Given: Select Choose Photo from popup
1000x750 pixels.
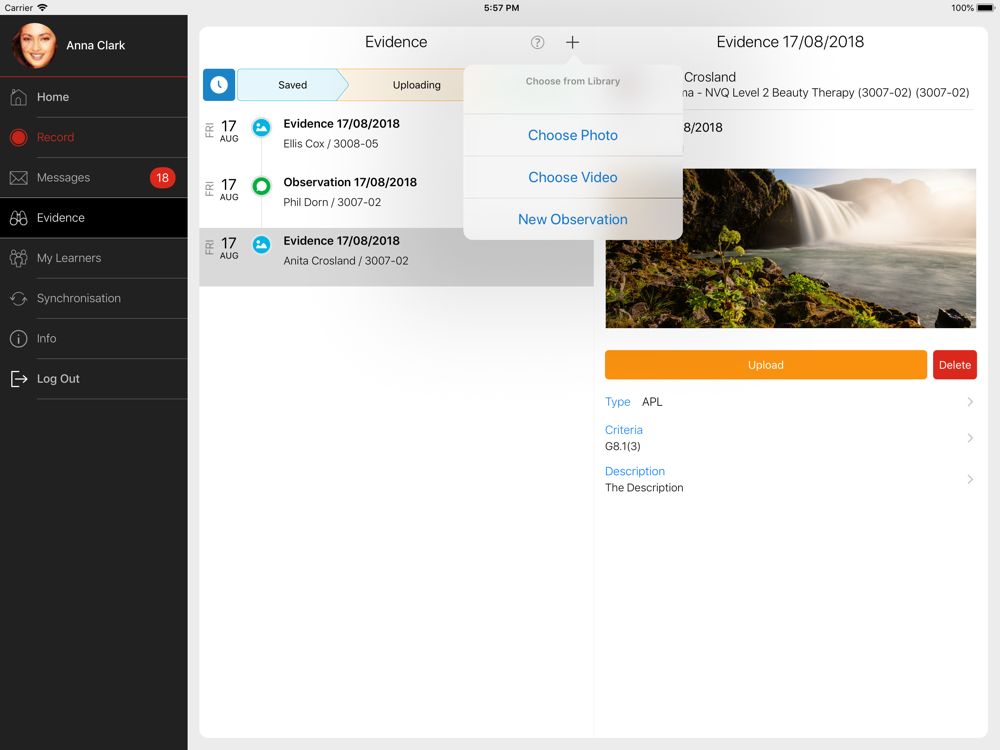Looking at the screenshot, I should [x=573, y=135].
